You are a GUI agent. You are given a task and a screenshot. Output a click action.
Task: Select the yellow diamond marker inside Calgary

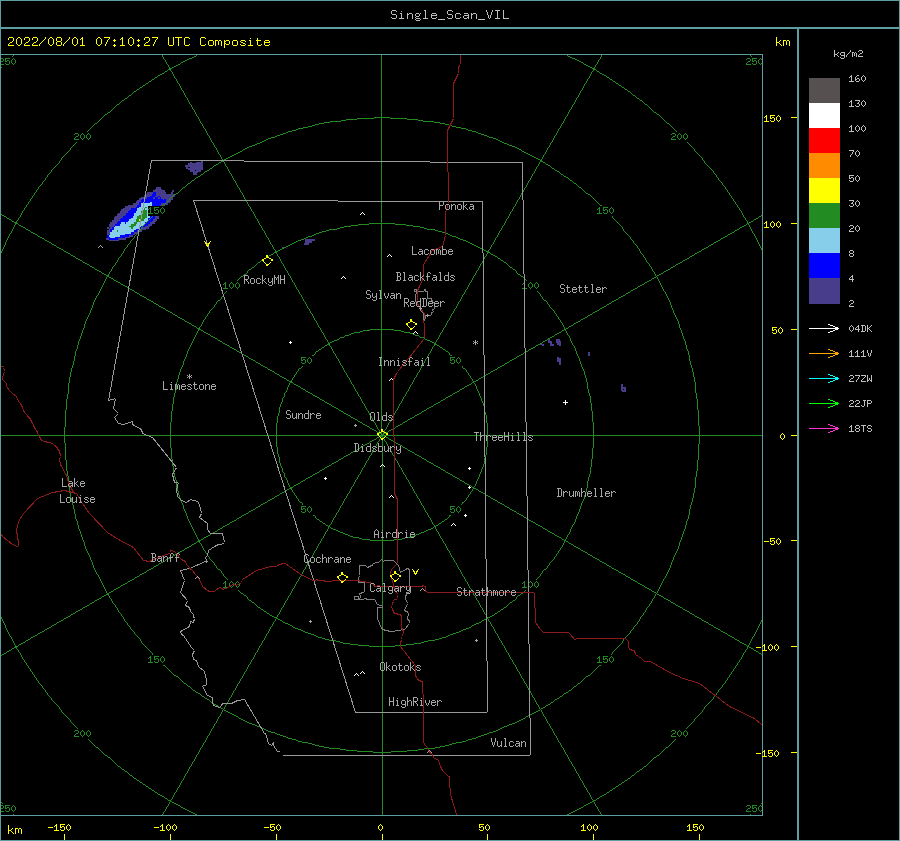[395, 576]
